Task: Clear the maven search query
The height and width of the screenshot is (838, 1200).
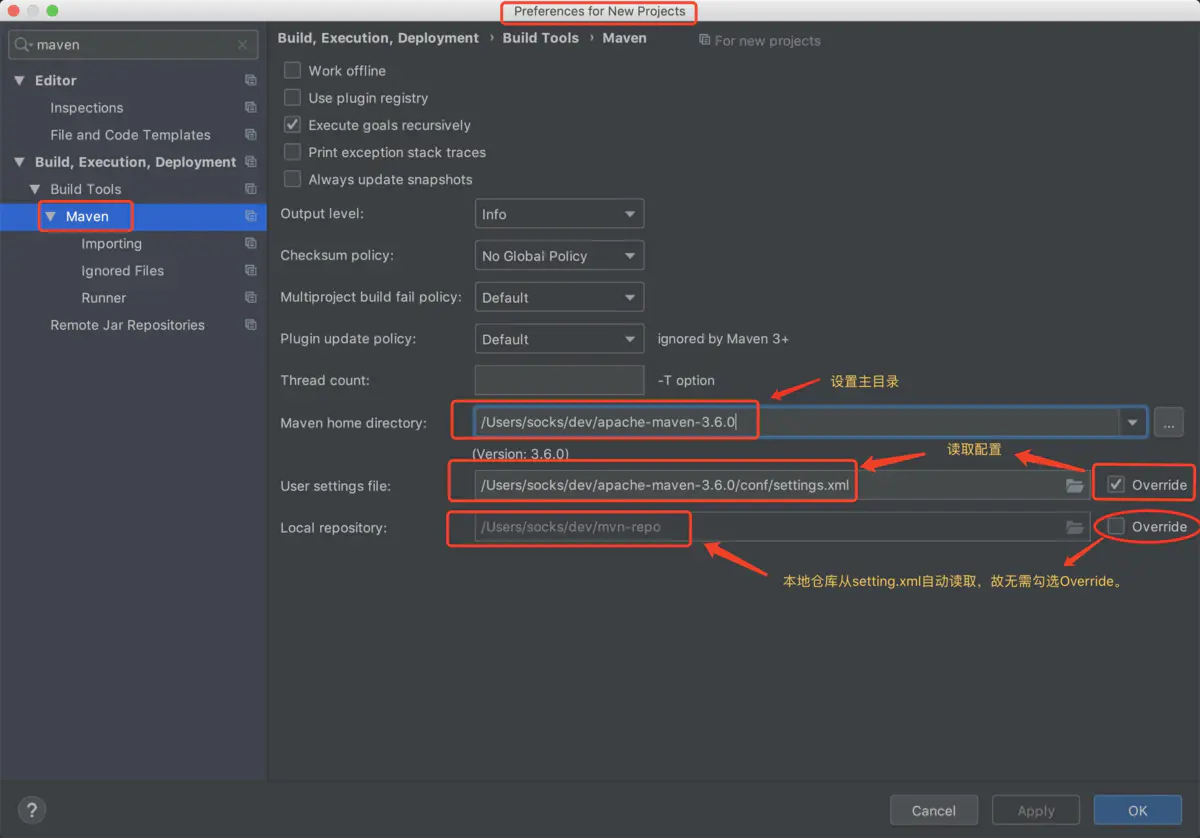Action: tap(243, 45)
